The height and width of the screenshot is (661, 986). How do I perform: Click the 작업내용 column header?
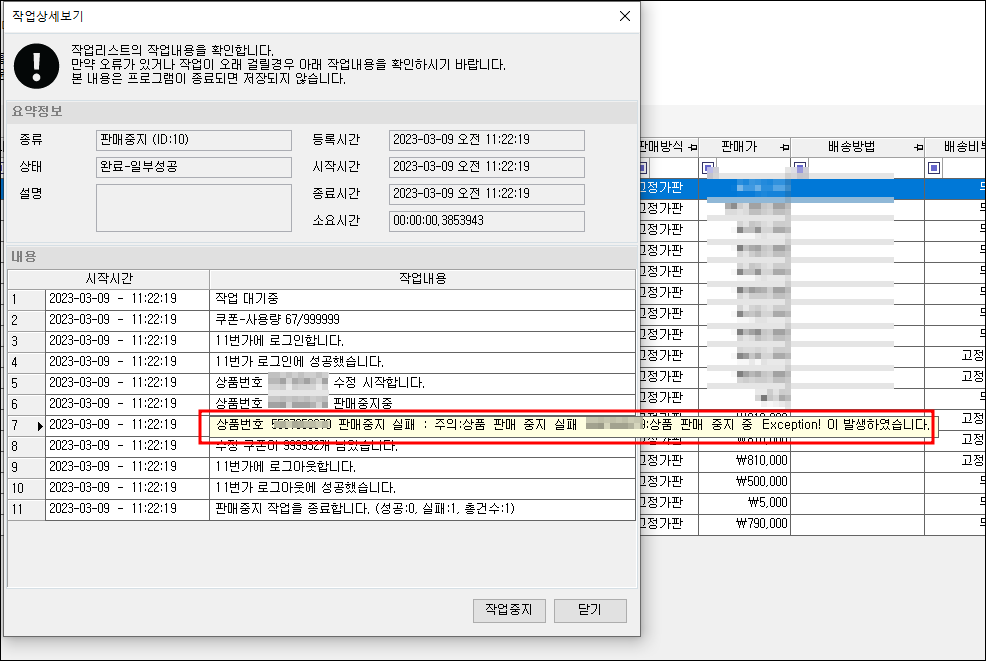pos(422,279)
